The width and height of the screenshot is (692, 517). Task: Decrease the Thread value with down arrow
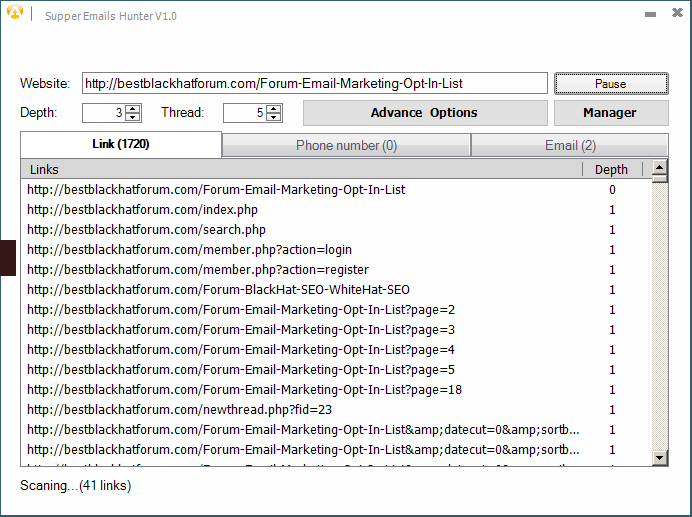[274, 117]
